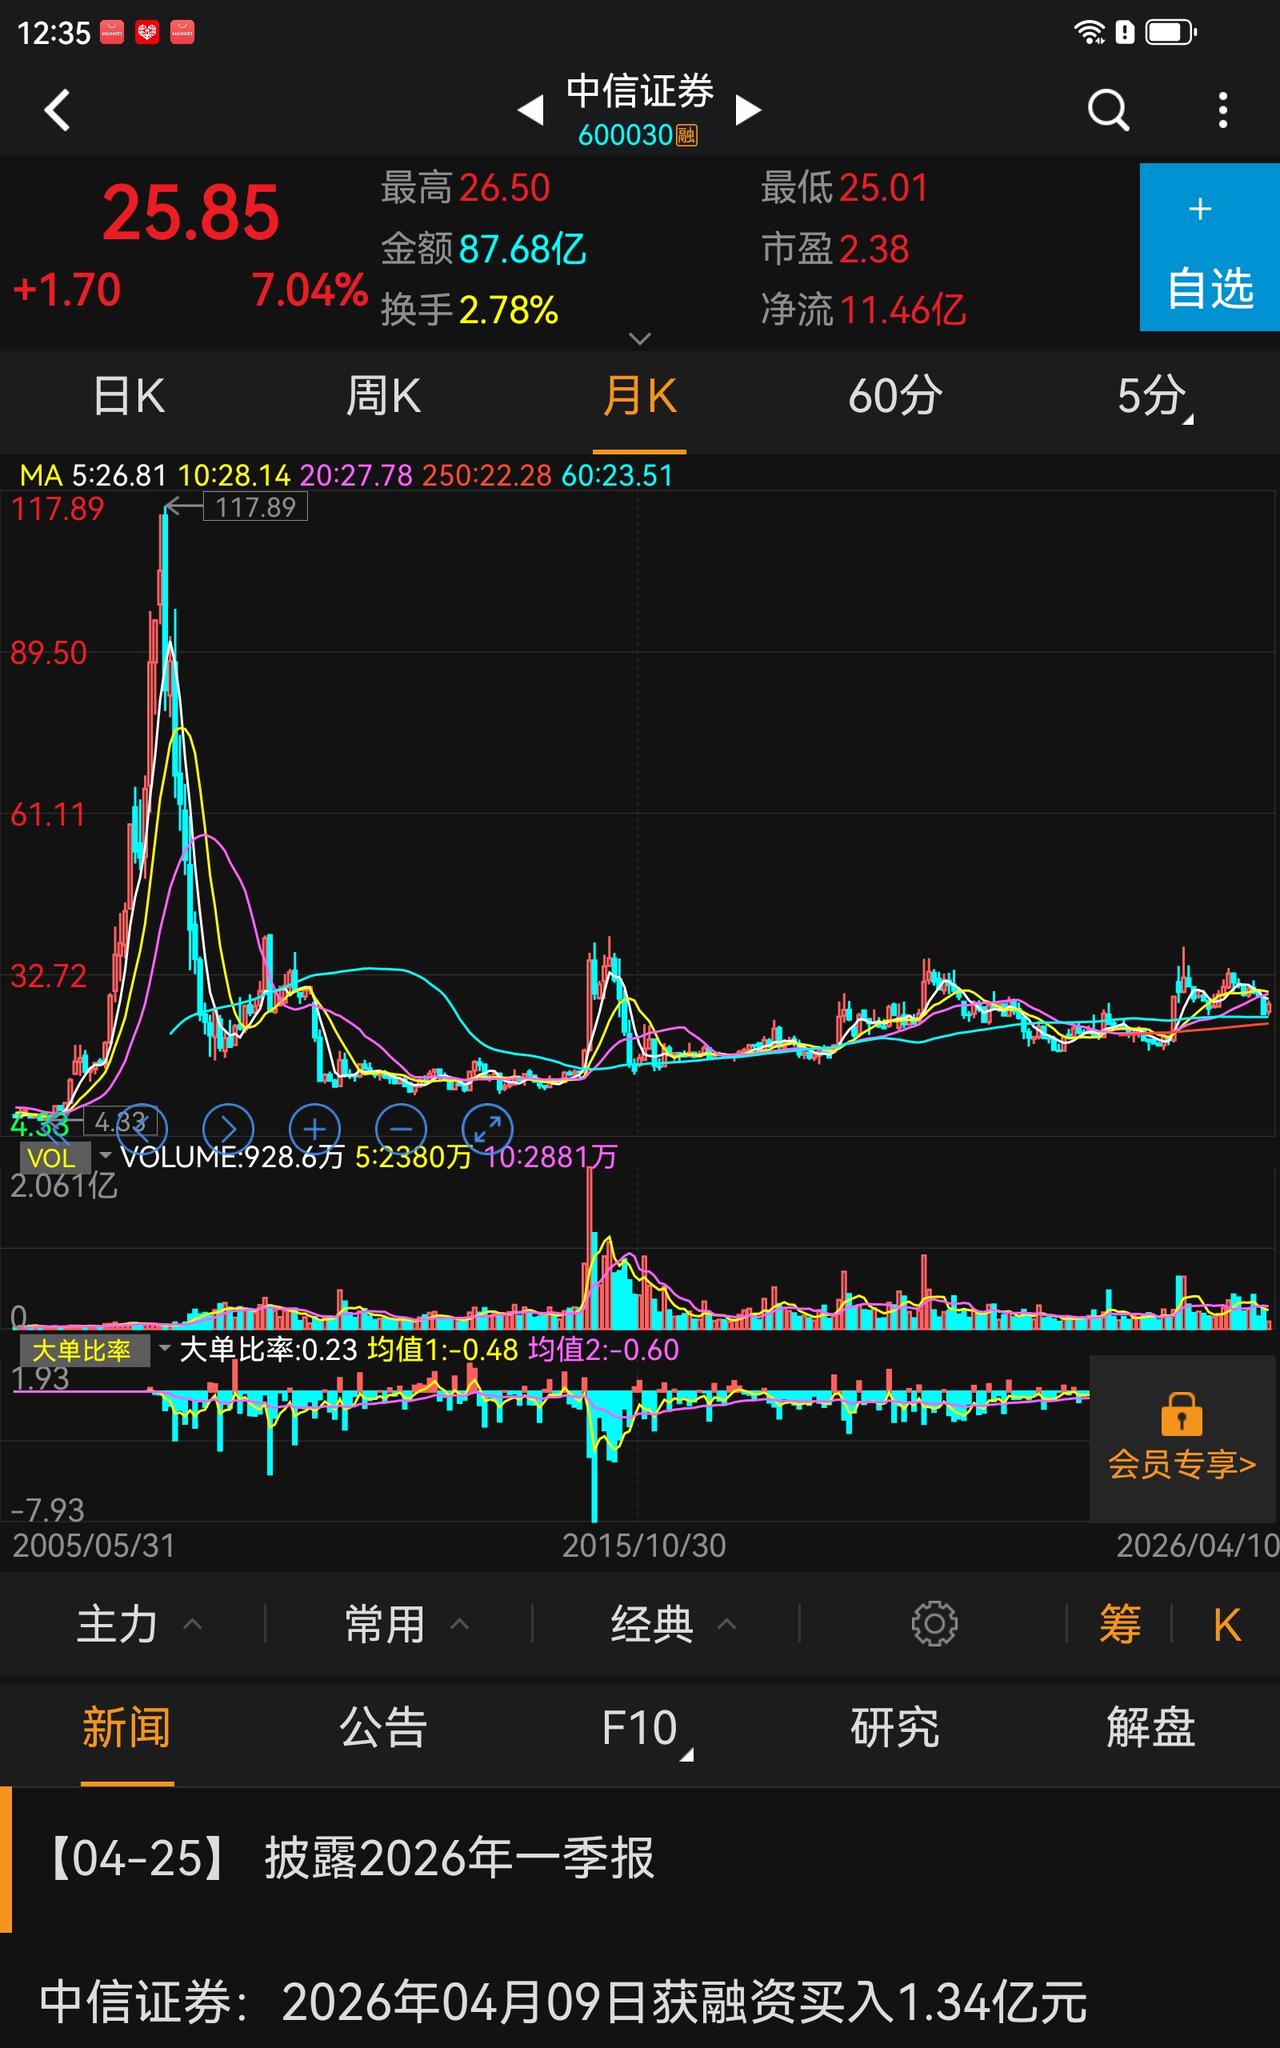Switch to the 周K weekly chart tab
Image resolution: width=1280 pixels, height=2048 pixels.
click(383, 397)
